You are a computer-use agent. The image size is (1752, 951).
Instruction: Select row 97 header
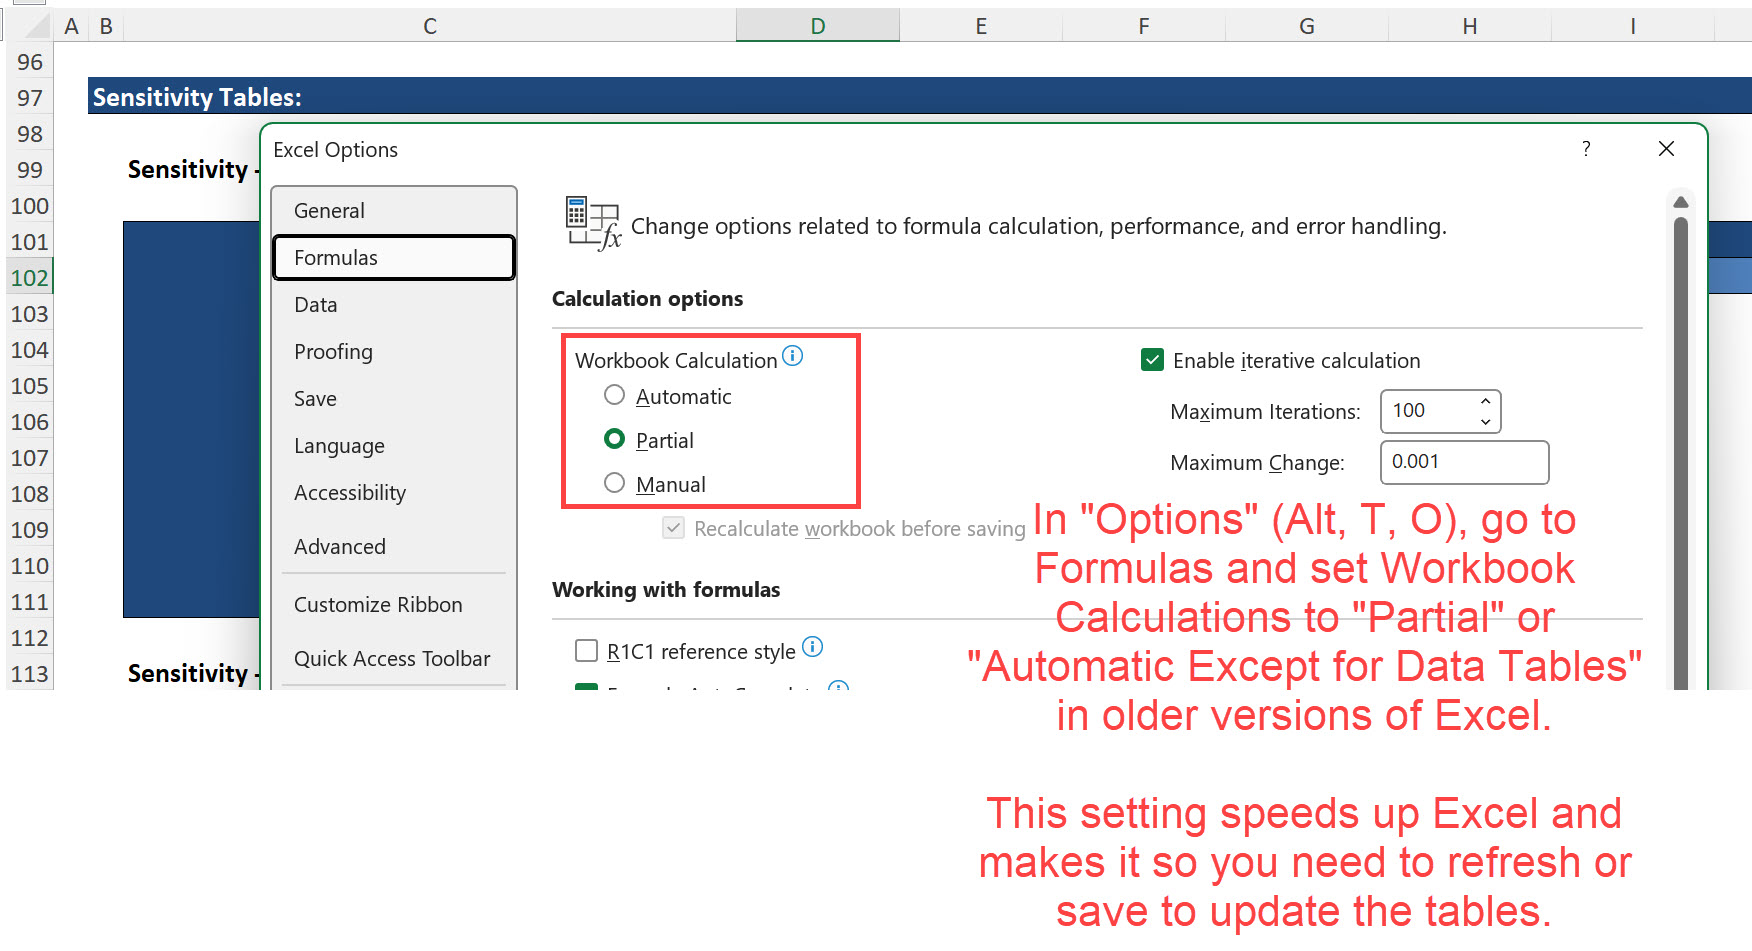[x=29, y=98]
